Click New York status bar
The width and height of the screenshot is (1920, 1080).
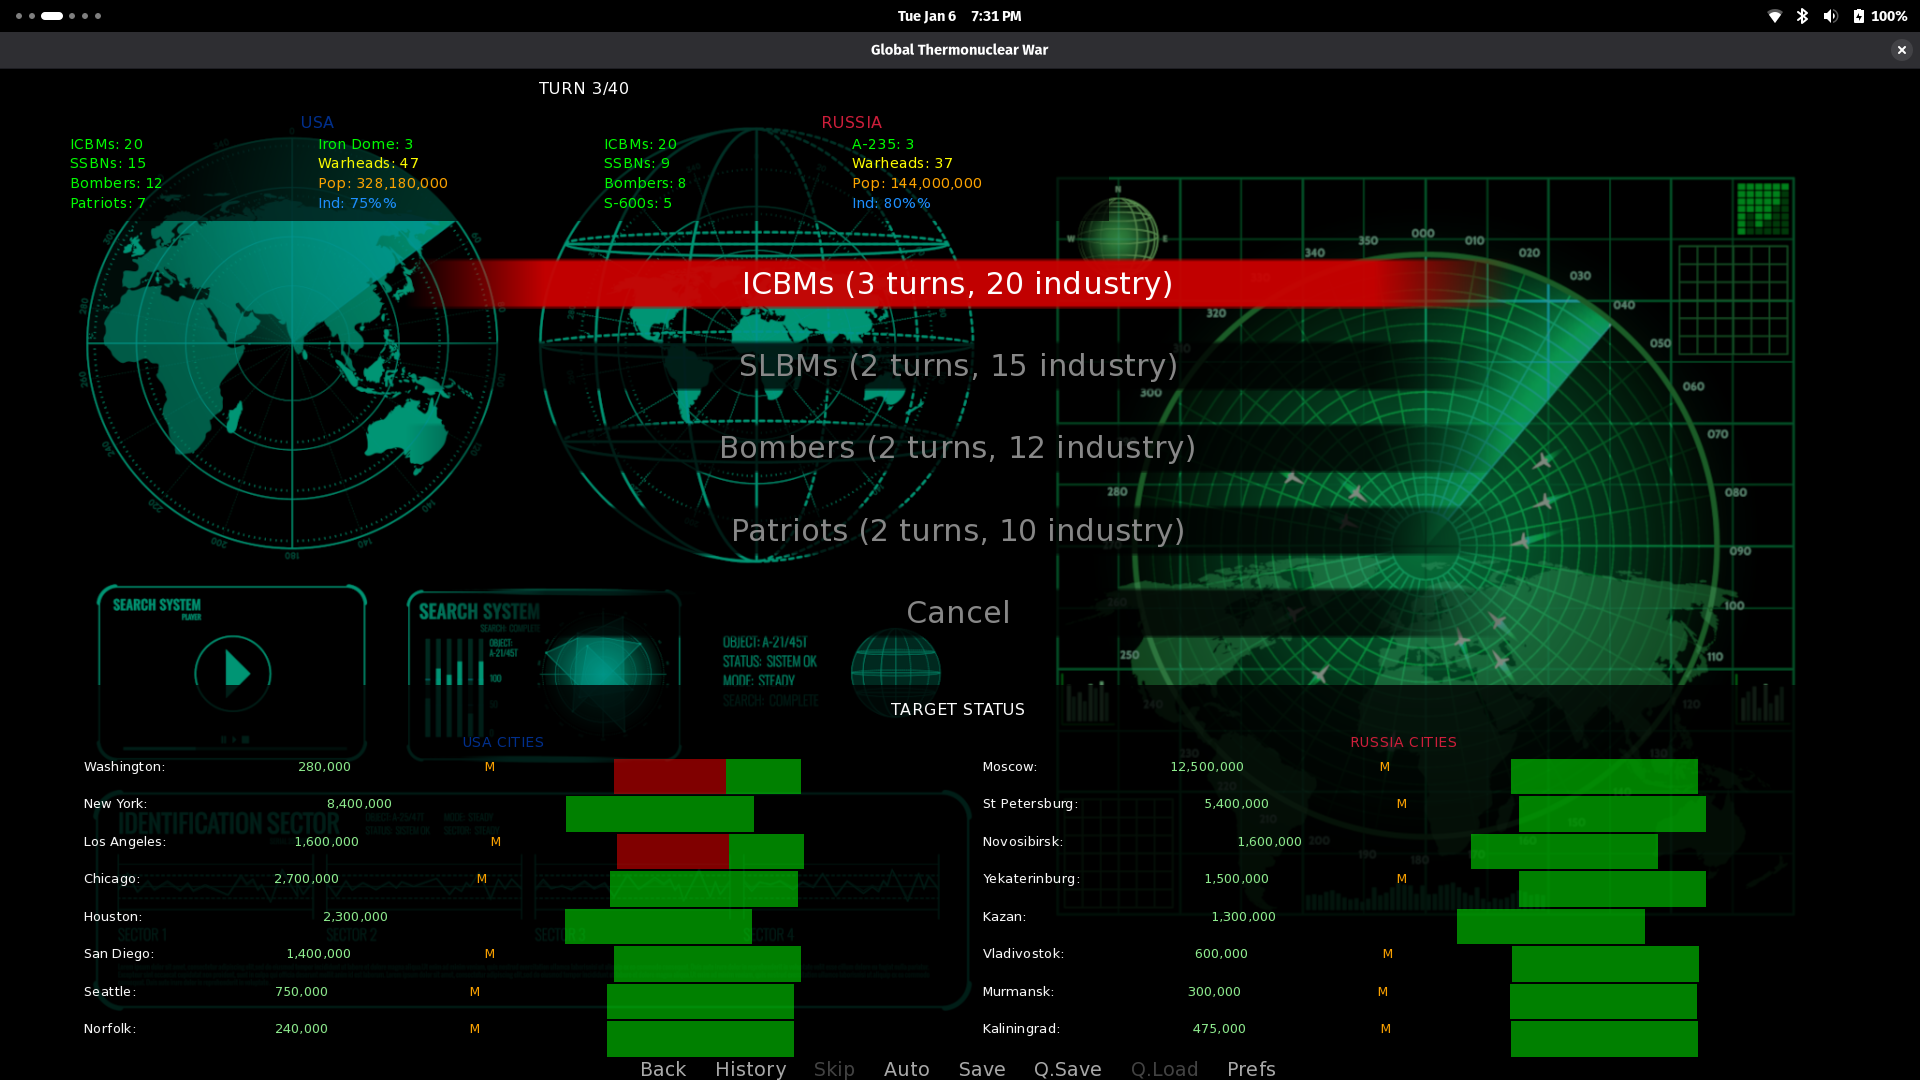660,814
